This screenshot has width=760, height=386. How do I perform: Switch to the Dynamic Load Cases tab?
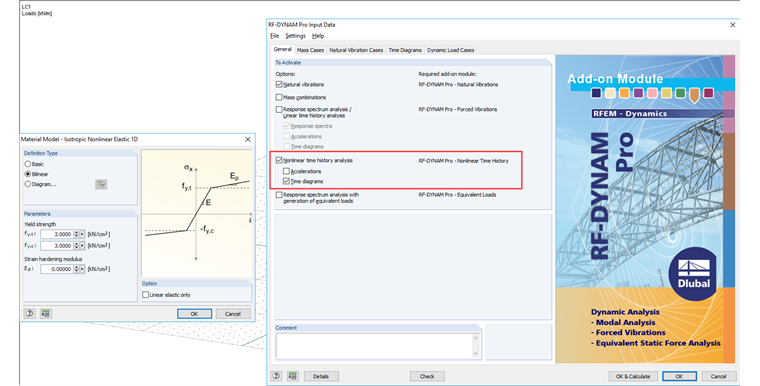coord(451,50)
